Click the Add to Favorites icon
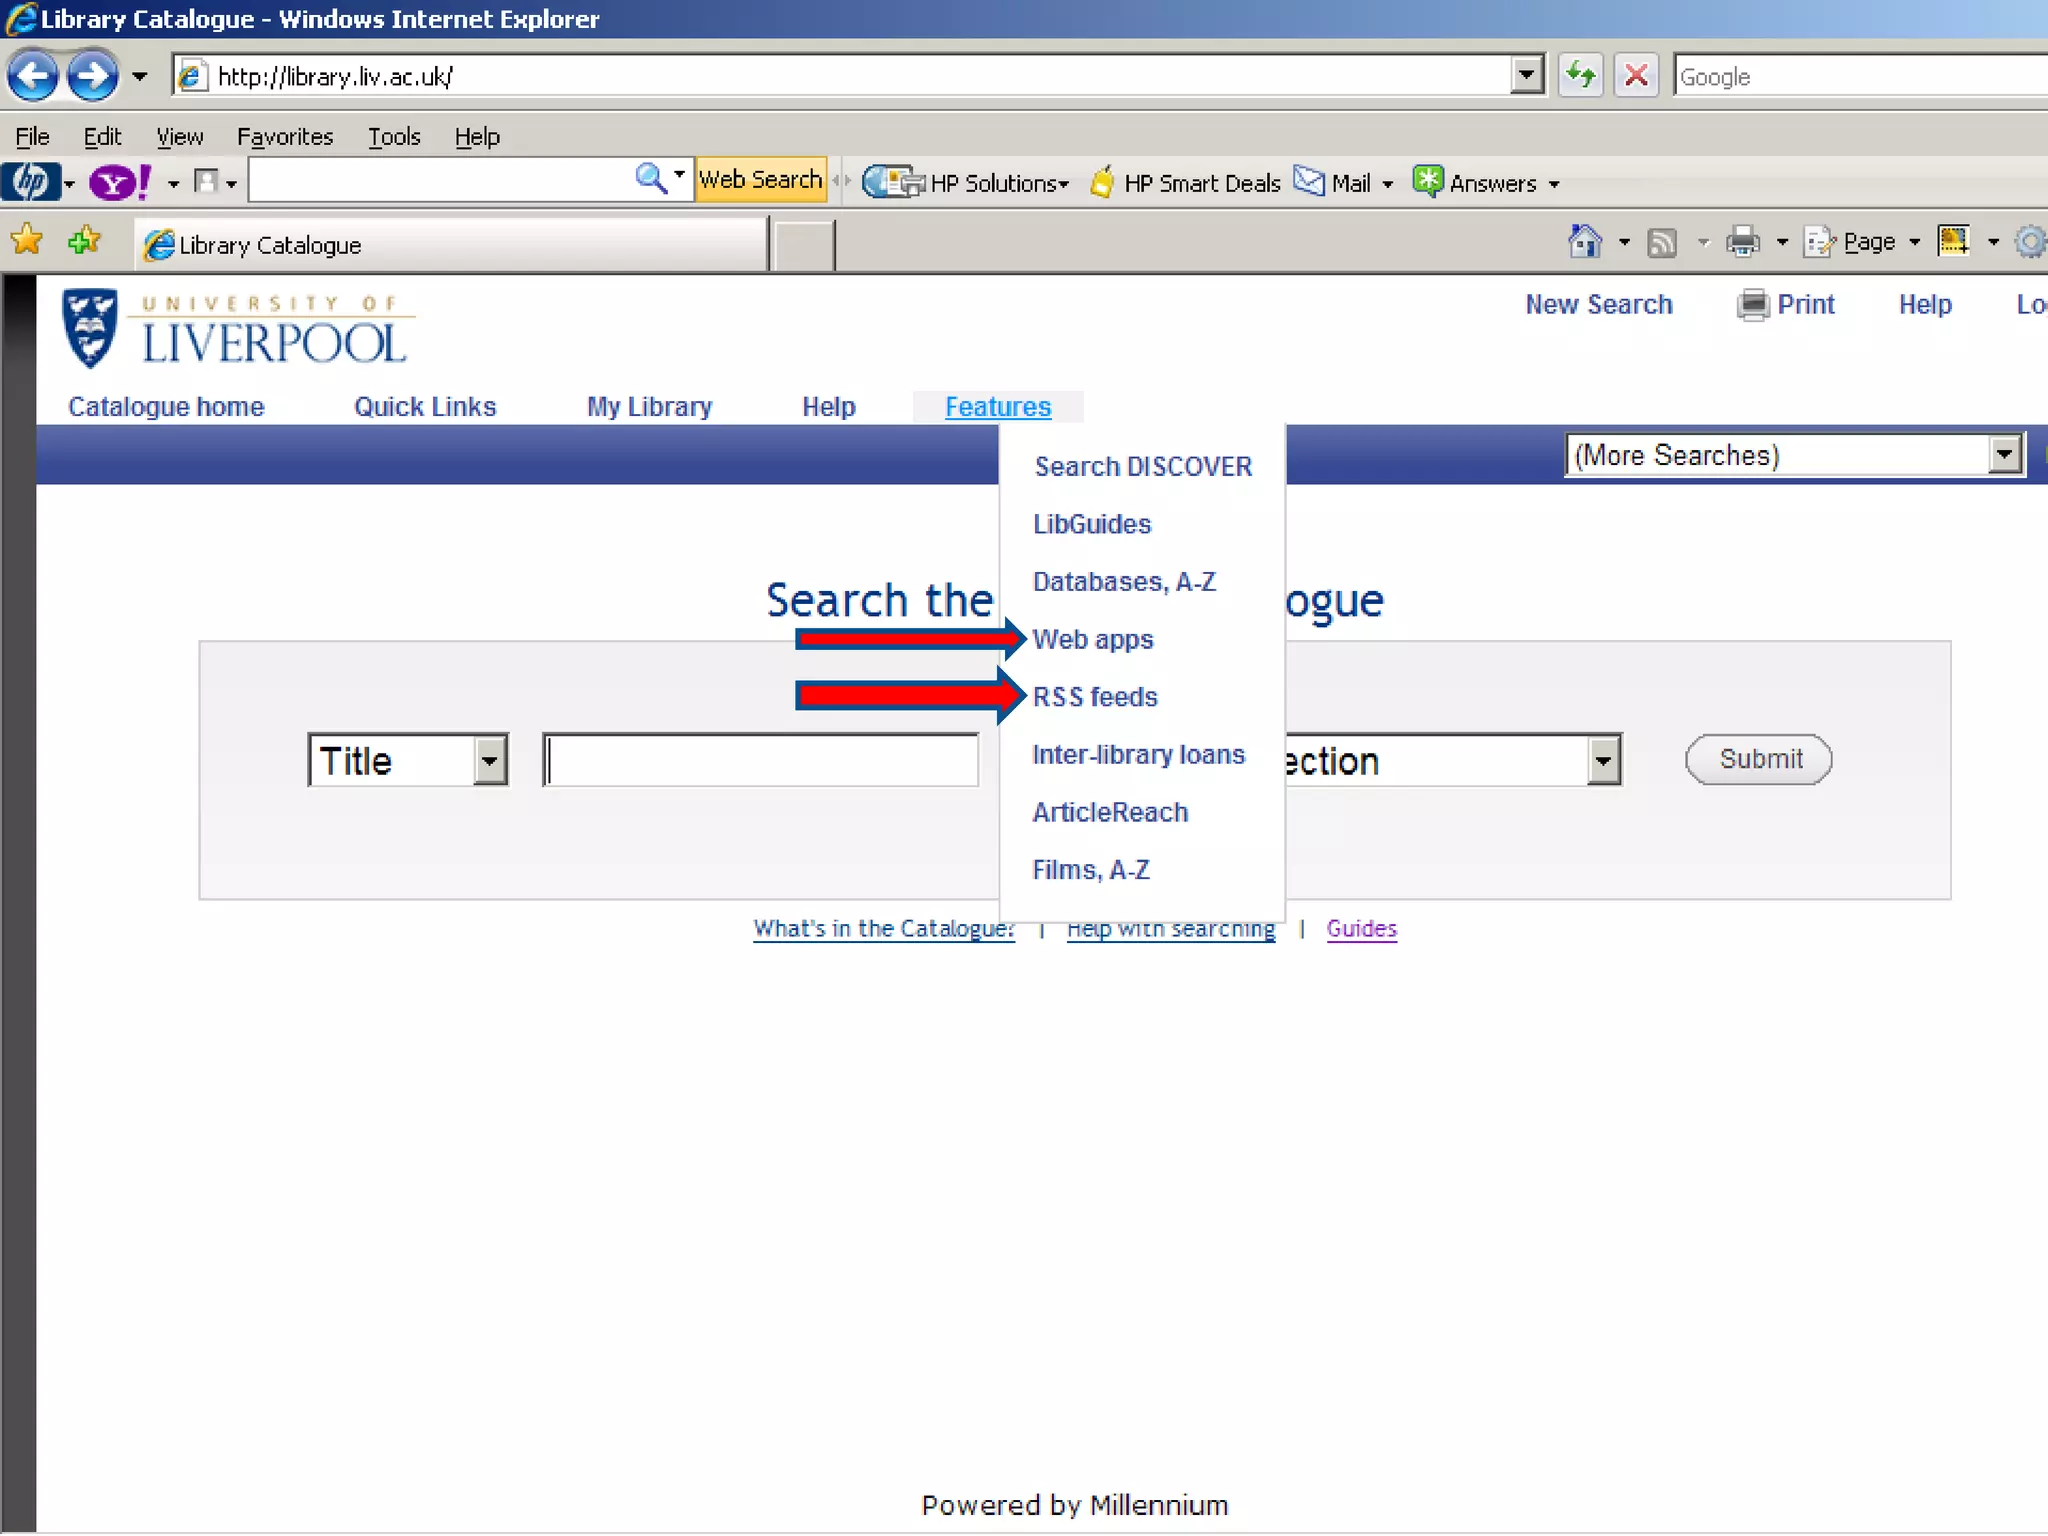This screenshot has height=1536, width=2048. (85, 241)
